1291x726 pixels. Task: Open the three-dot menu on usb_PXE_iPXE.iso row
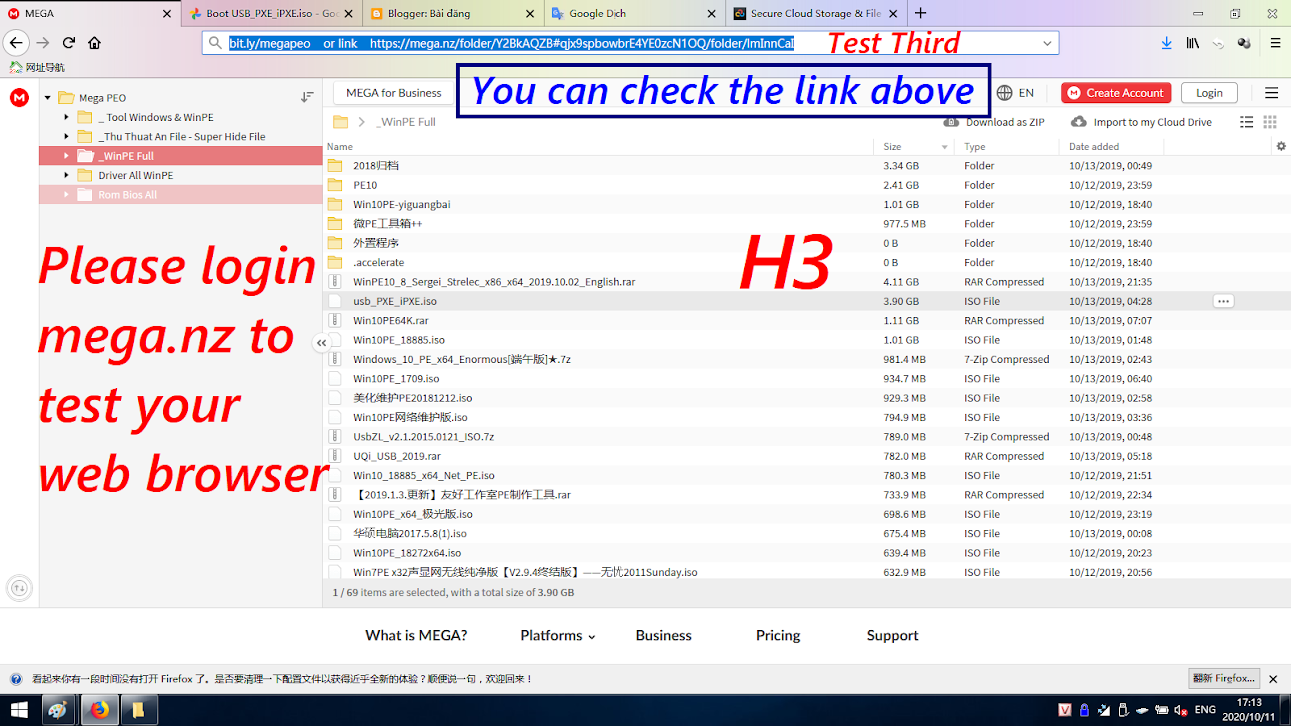1223,301
